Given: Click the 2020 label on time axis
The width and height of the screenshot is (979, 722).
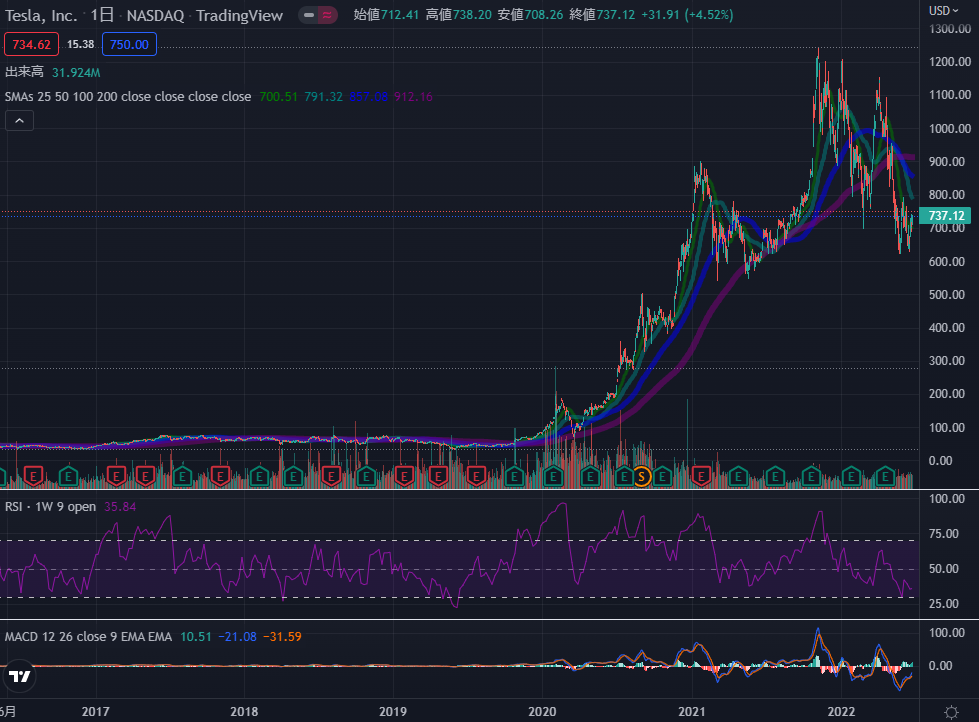Looking at the screenshot, I should [x=542, y=711].
